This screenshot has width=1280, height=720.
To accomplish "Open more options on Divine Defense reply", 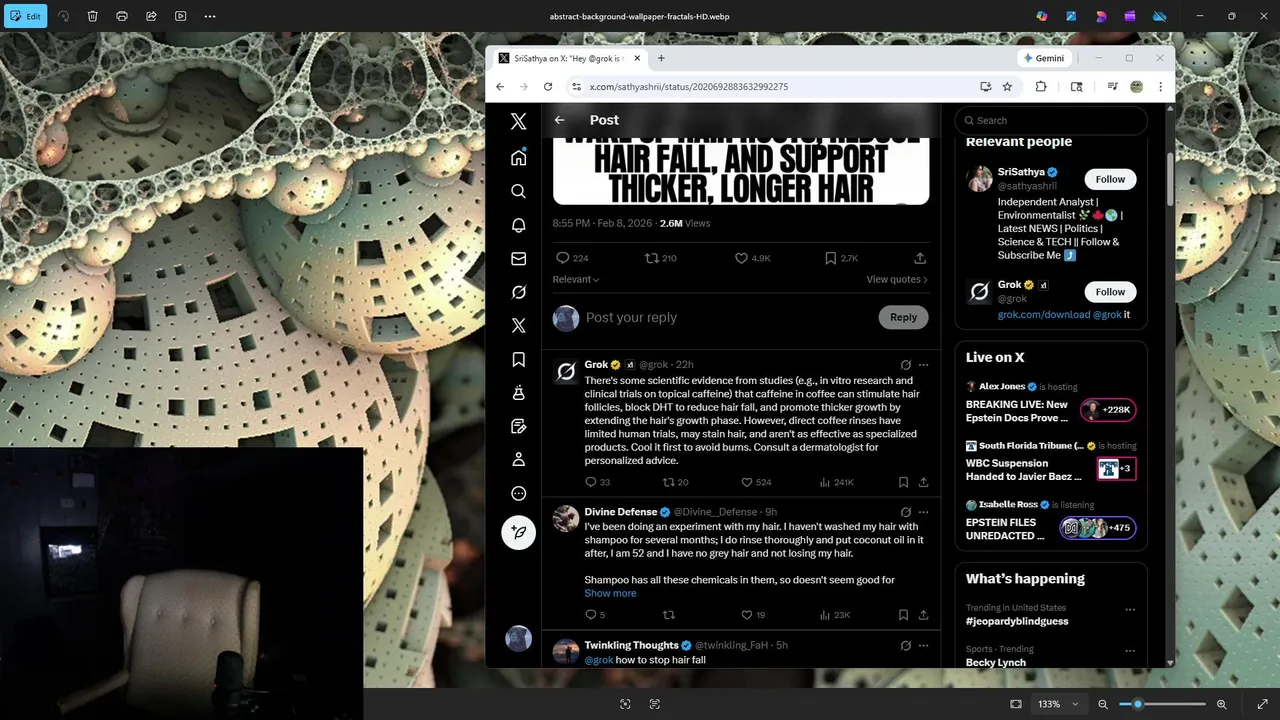I will pyautogui.click(x=923, y=512).
